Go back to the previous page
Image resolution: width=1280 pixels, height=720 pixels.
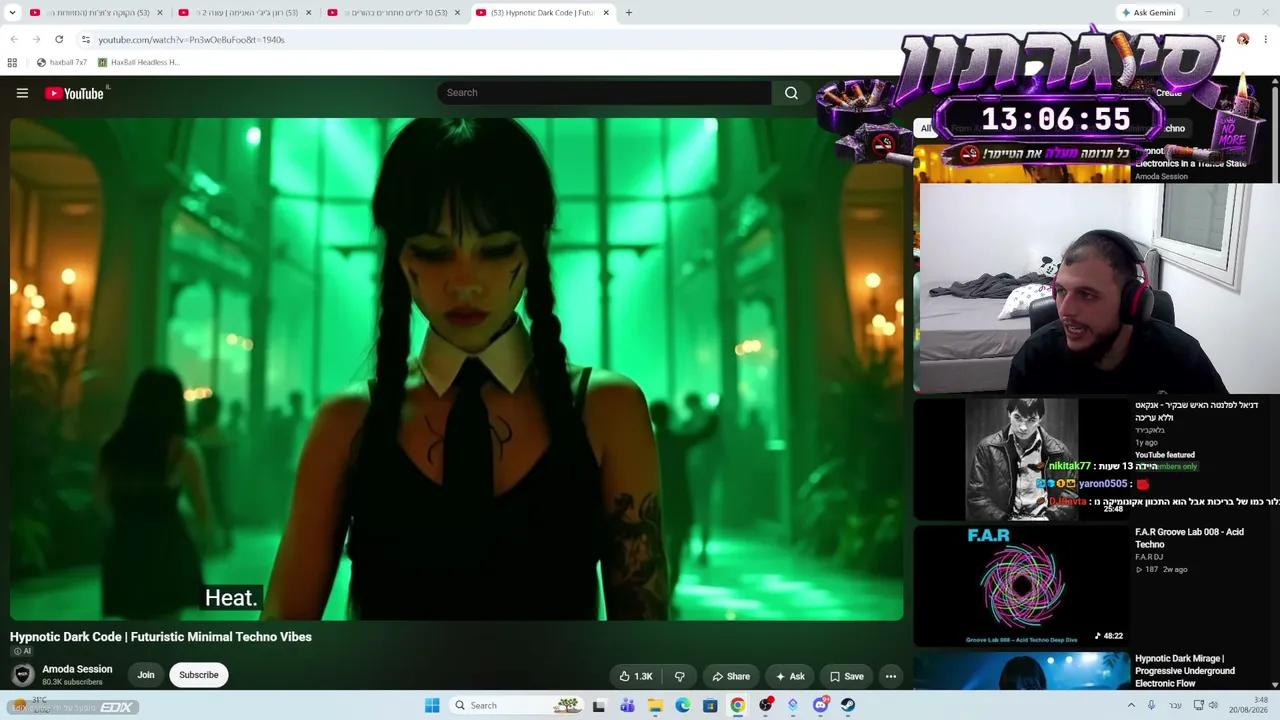click(14, 40)
